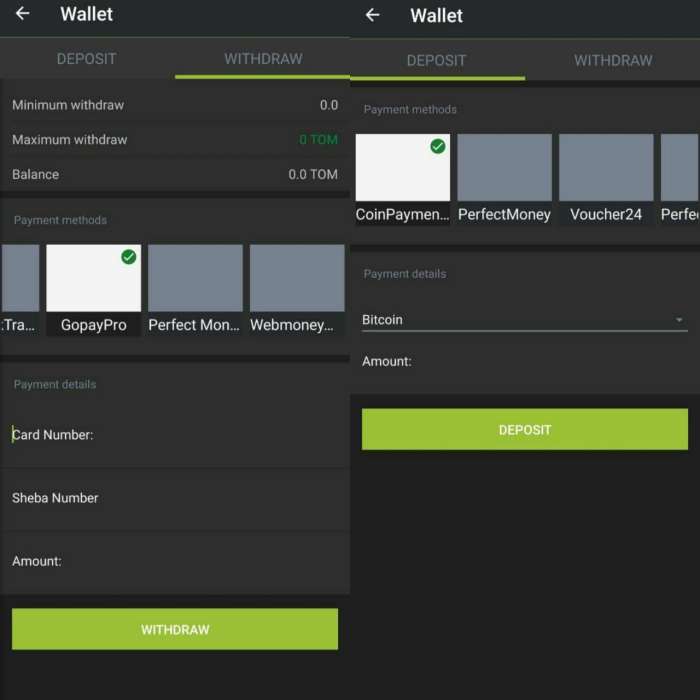Switch to the WITHDRAW tab on the deposit screen
700x700 pixels.
click(x=612, y=60)
